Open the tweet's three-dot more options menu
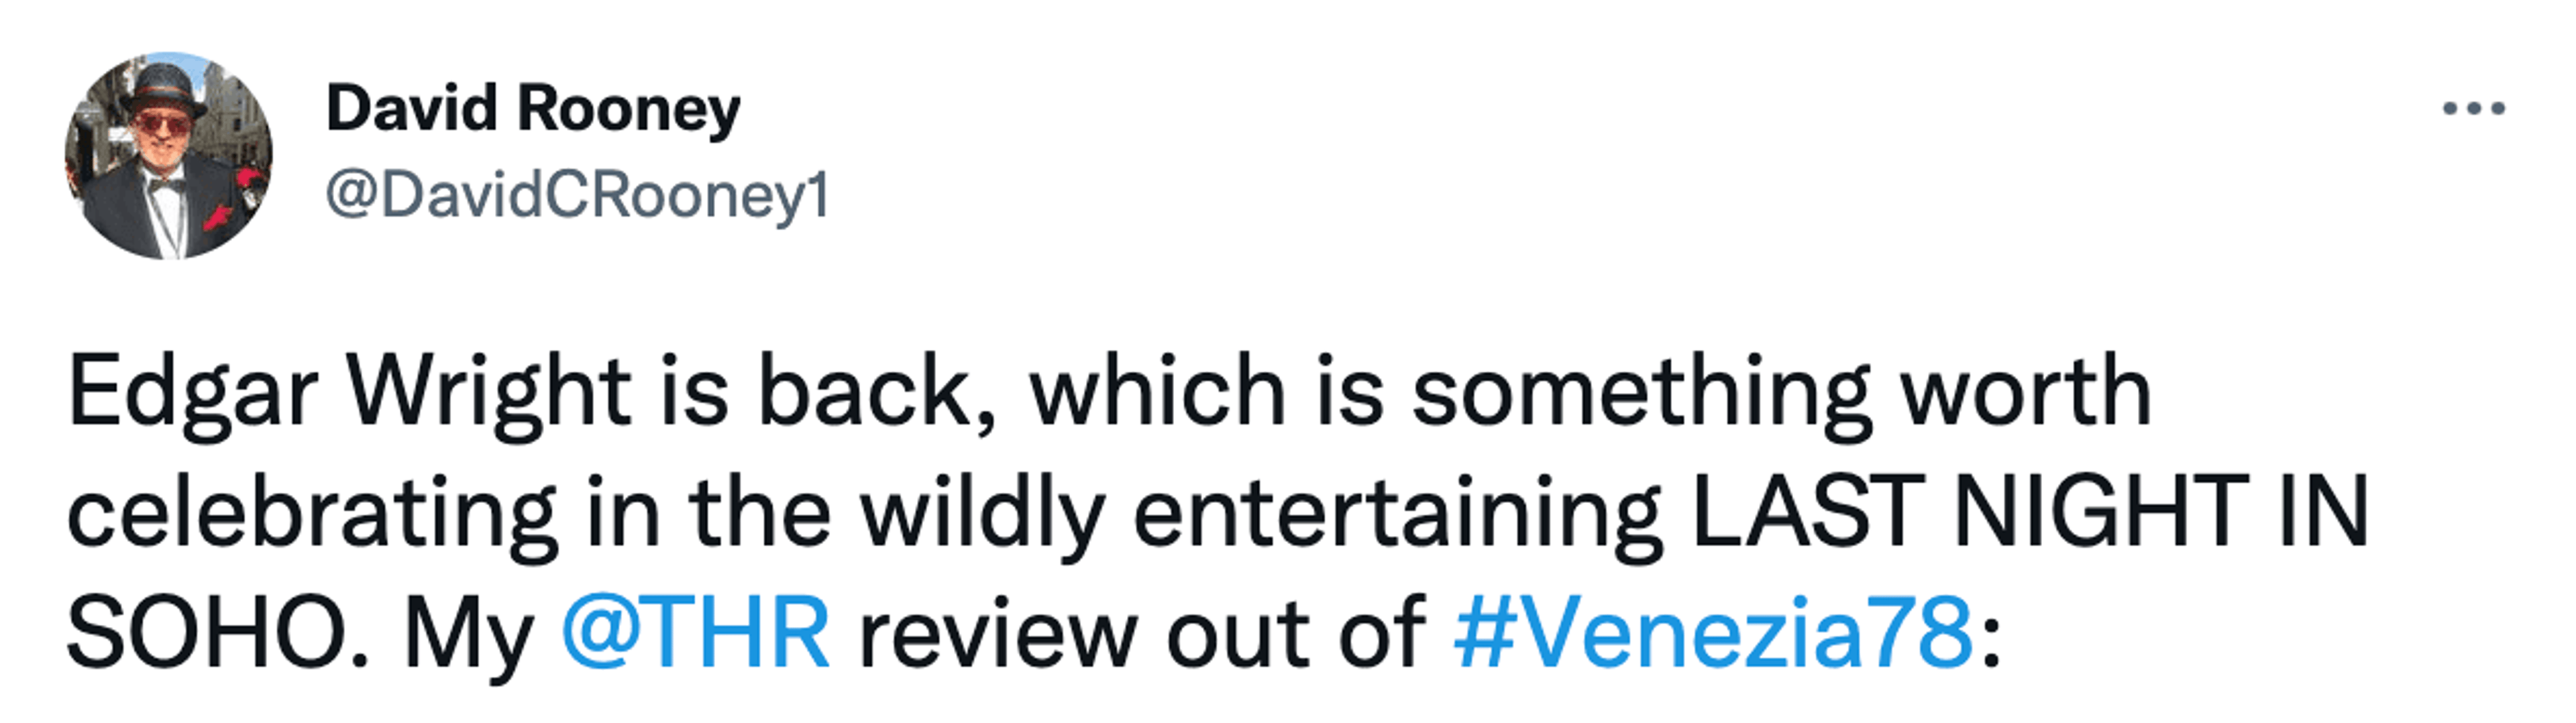The height and width of the screenshot is (723, 2576). [2473, 109]
